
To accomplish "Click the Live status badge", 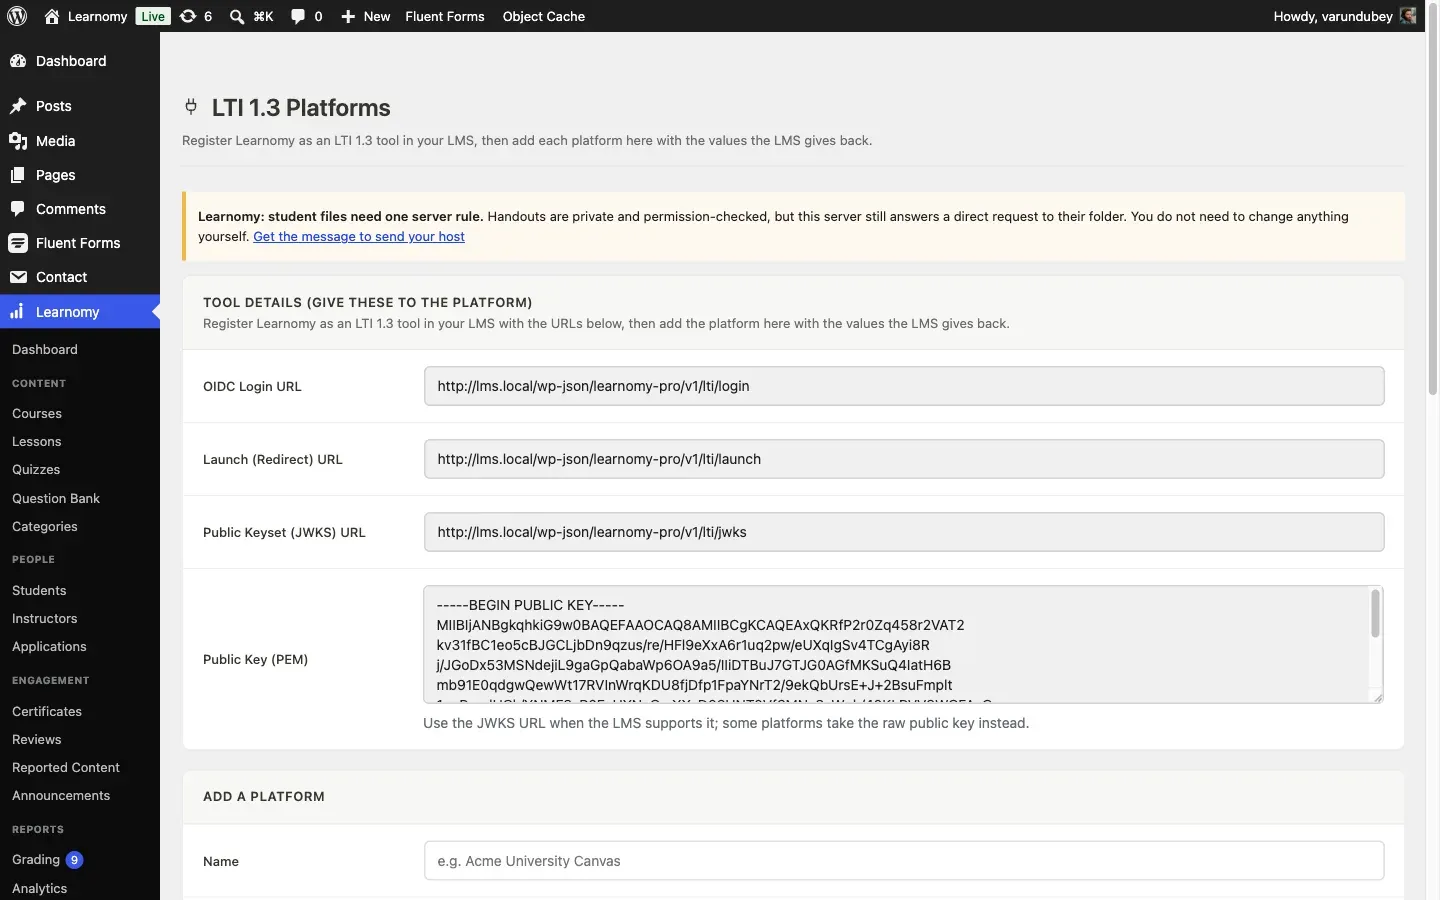I will 153,16.
